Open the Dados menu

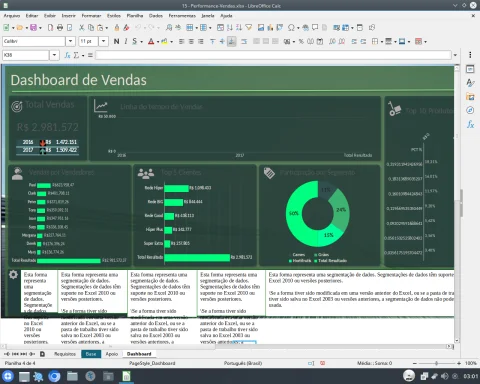click(x=156, y=16)
